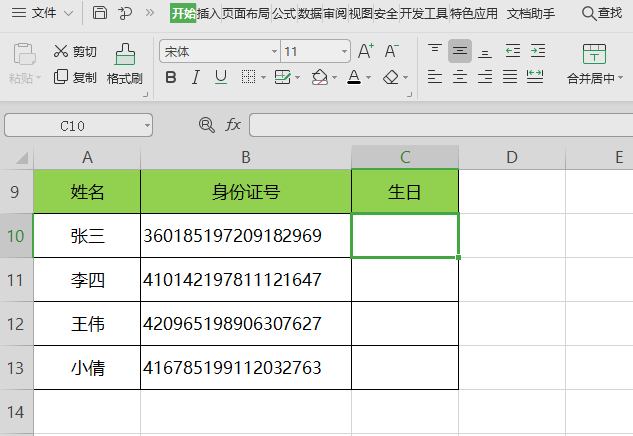Toggle Underline formatting
The width and height of the screenshot is (633, 436).
click(x=220, y=77)
